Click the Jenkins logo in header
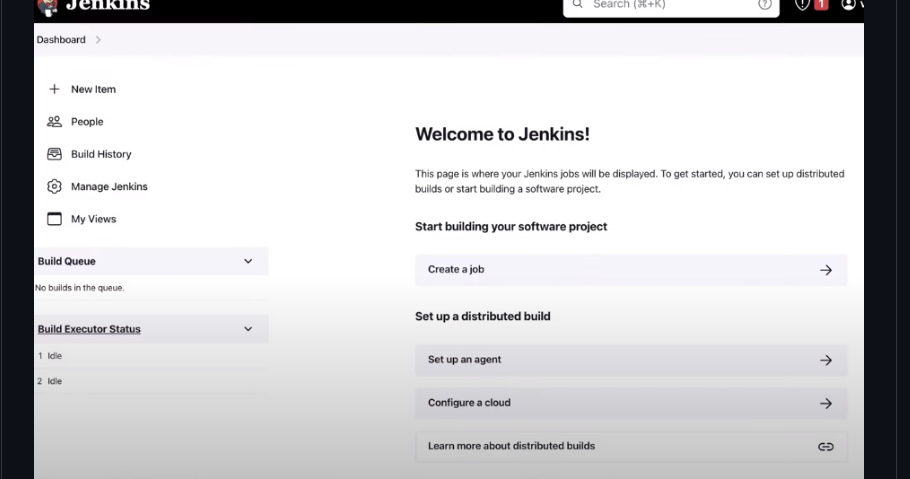The width and height of the screenshot is (910, 479). (x=48, y=7)
